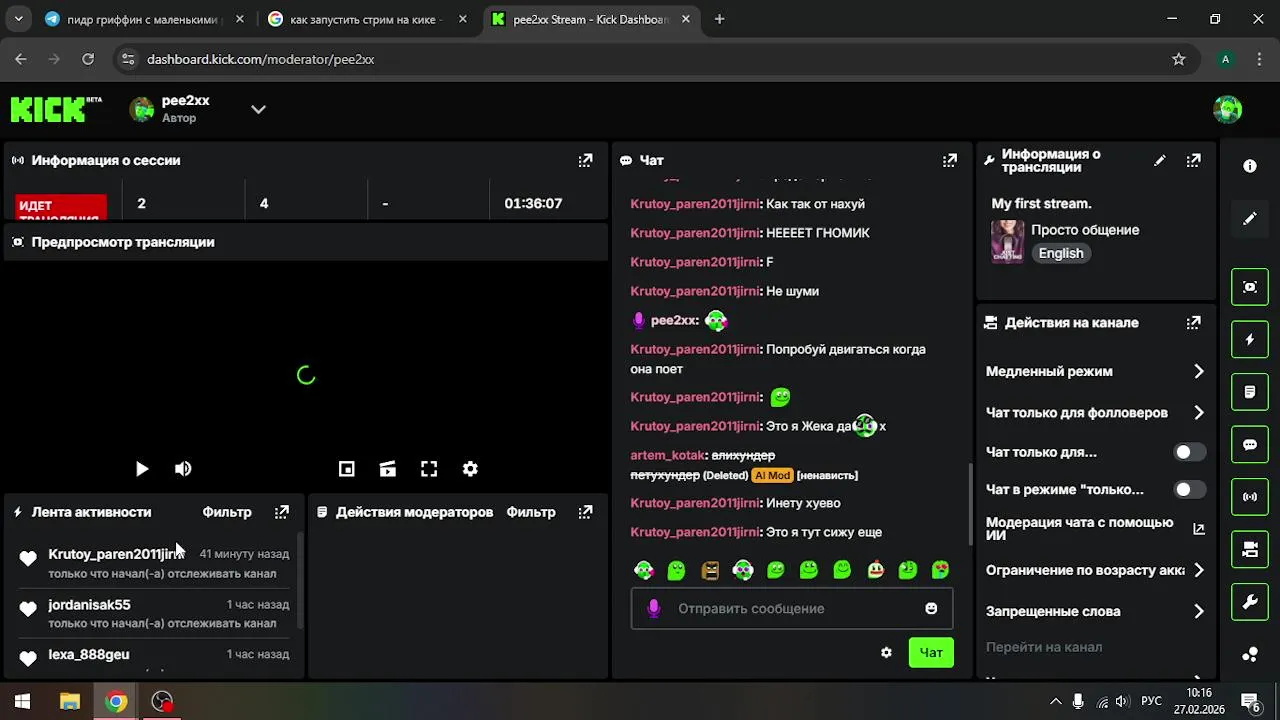Send message with the green Чат button

point(931,652)
